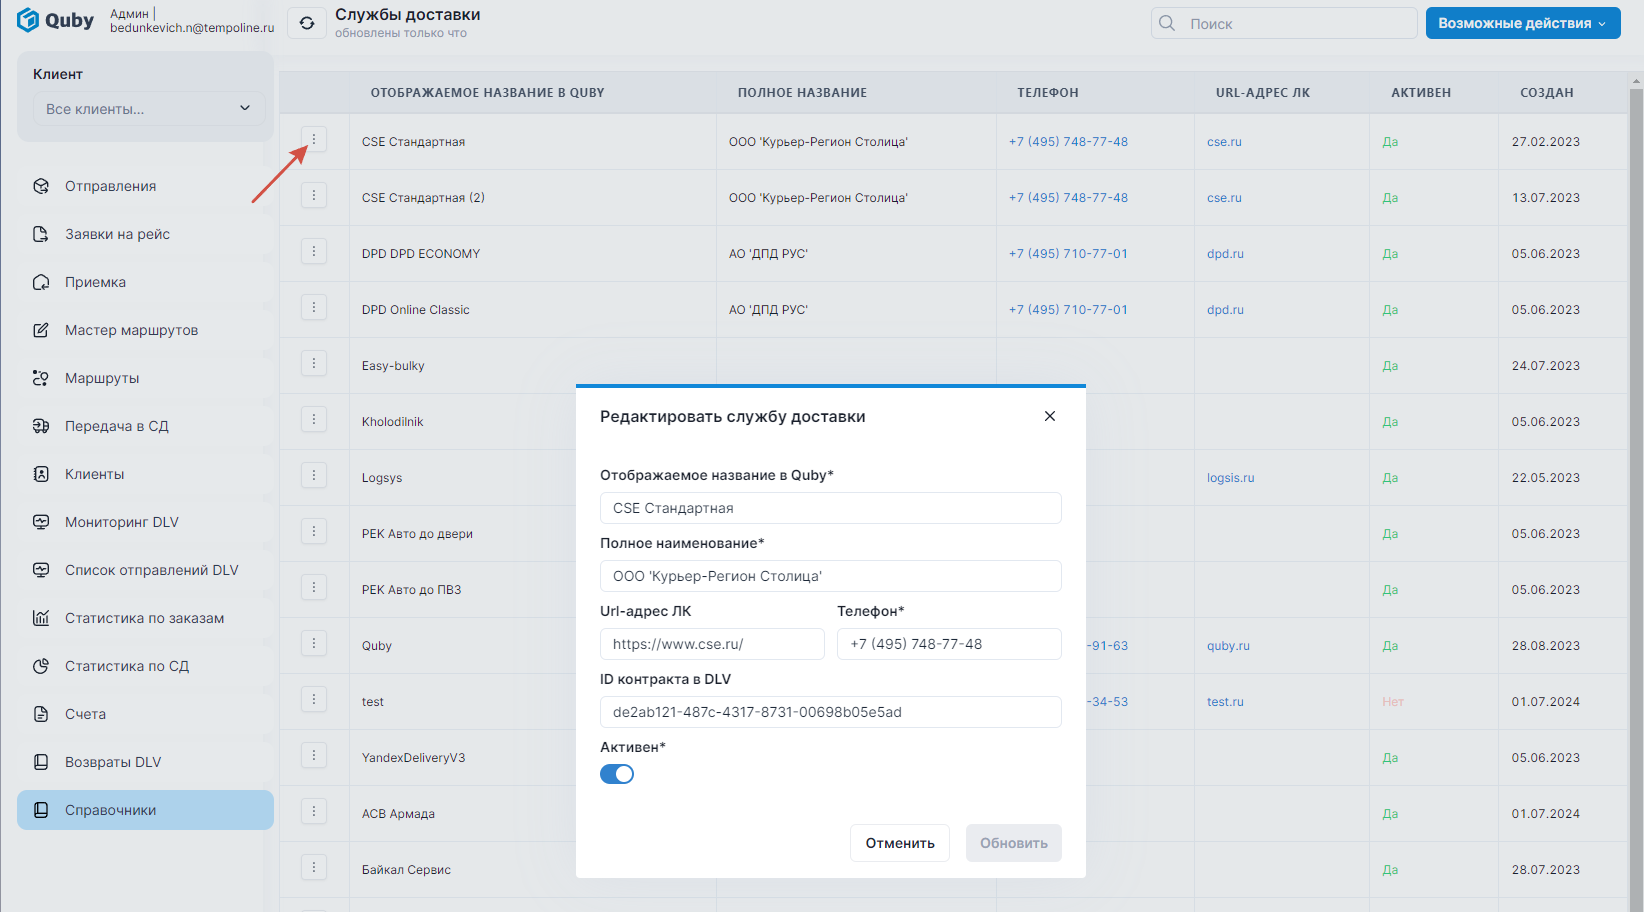The height and width of the screenshot is (912, 1644).
Task: Open row menu for Байкал Сервис
Action: (314, 868)
